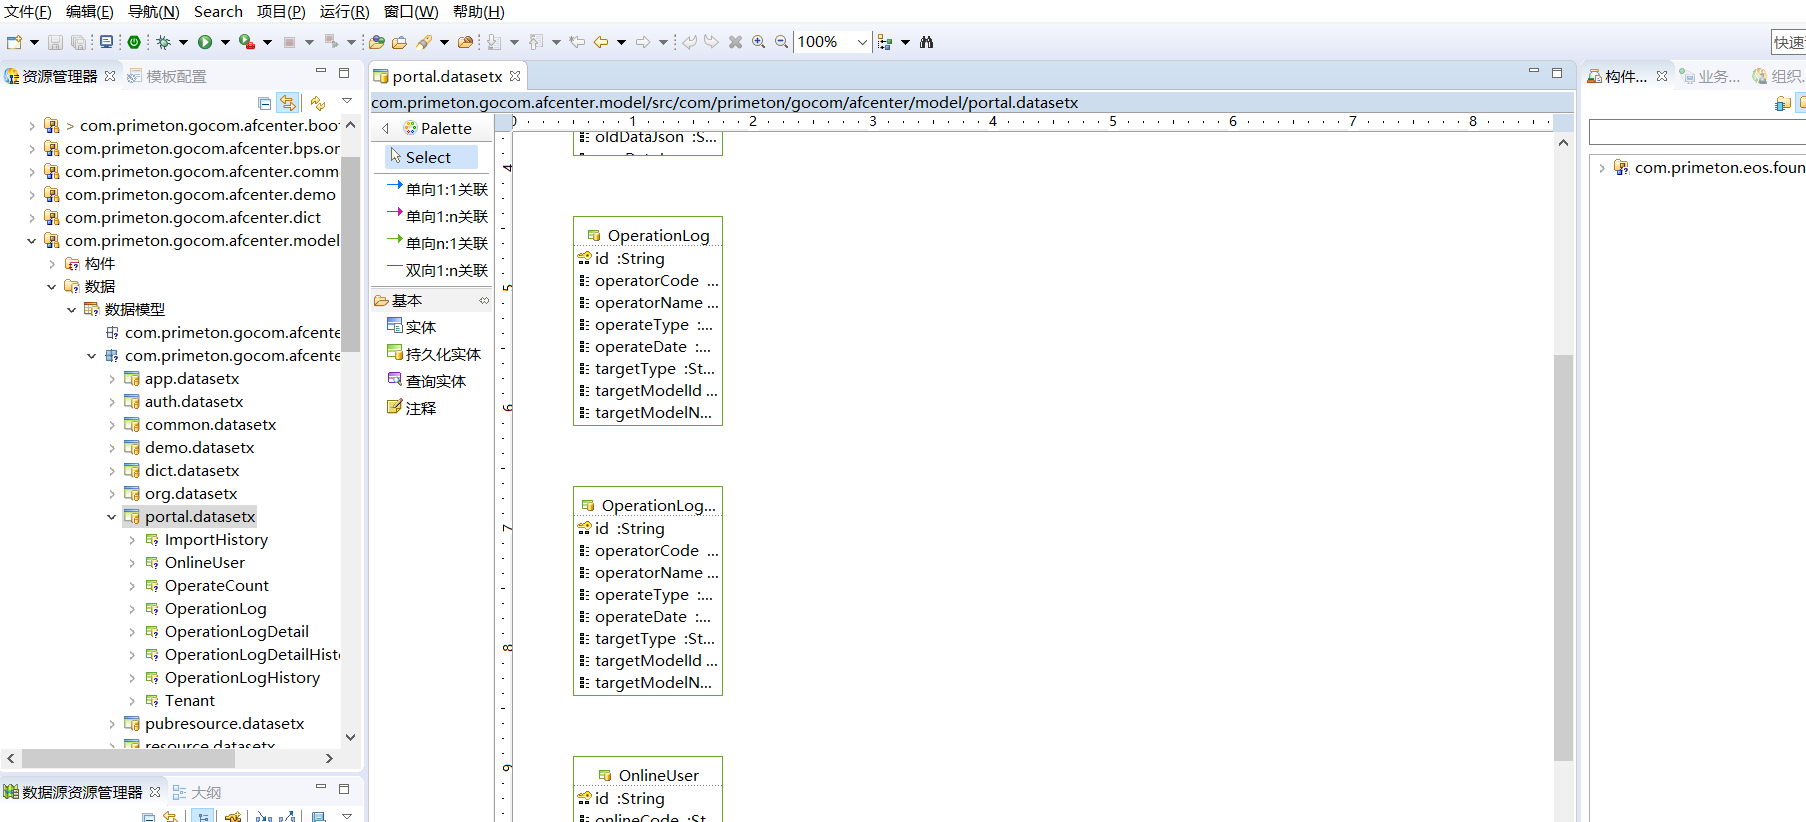Expand the OperationLog tree node
The image size is (1806, 822).
pyautogui.click(x=132, y=609)
